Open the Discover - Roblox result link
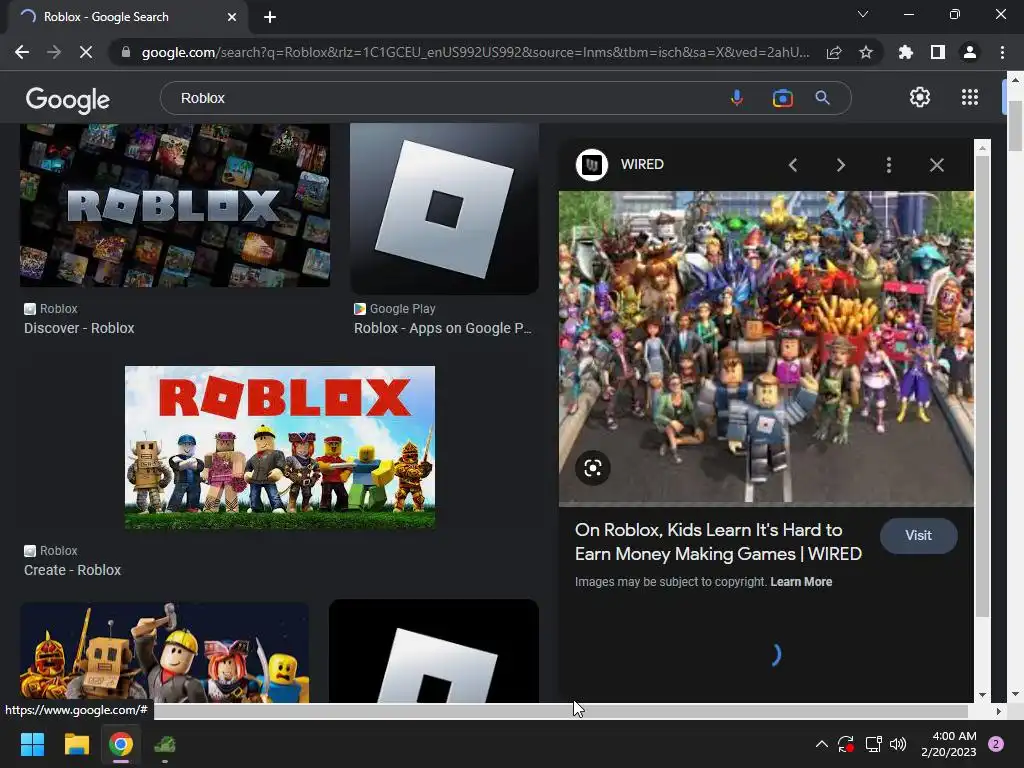Image resolution: width=1024 pixels, height=768 pixels. point(79,328)
